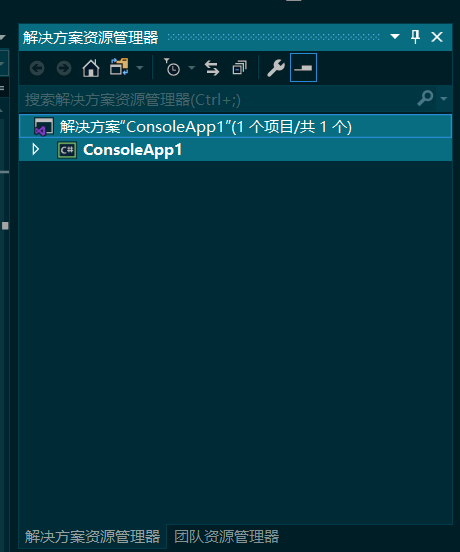The height and width of the screenshot is (552, 460).
Task: Close the Solution Explorer panel
Action: tap(437, 37)
